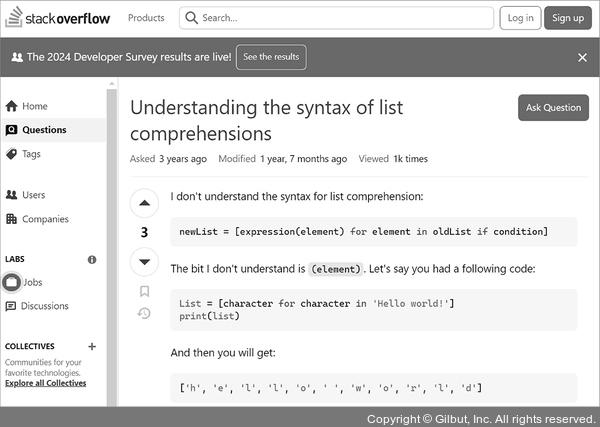600x427 pixels.
Task: Go to Home in sidebar
Action: coord(34,106)
